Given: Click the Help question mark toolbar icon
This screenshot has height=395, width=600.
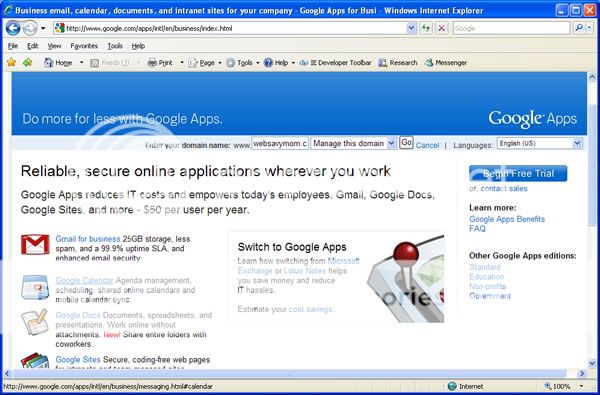Looking at the screenshot, I should click(268, 63).
